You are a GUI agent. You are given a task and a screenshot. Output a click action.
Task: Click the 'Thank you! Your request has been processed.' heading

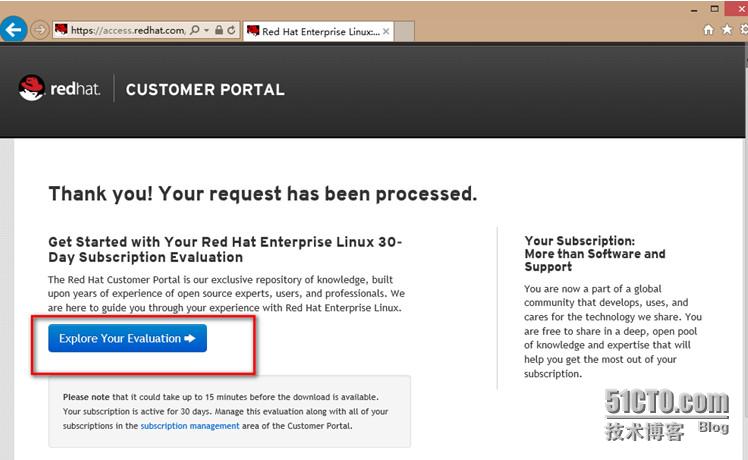point(262,194)
